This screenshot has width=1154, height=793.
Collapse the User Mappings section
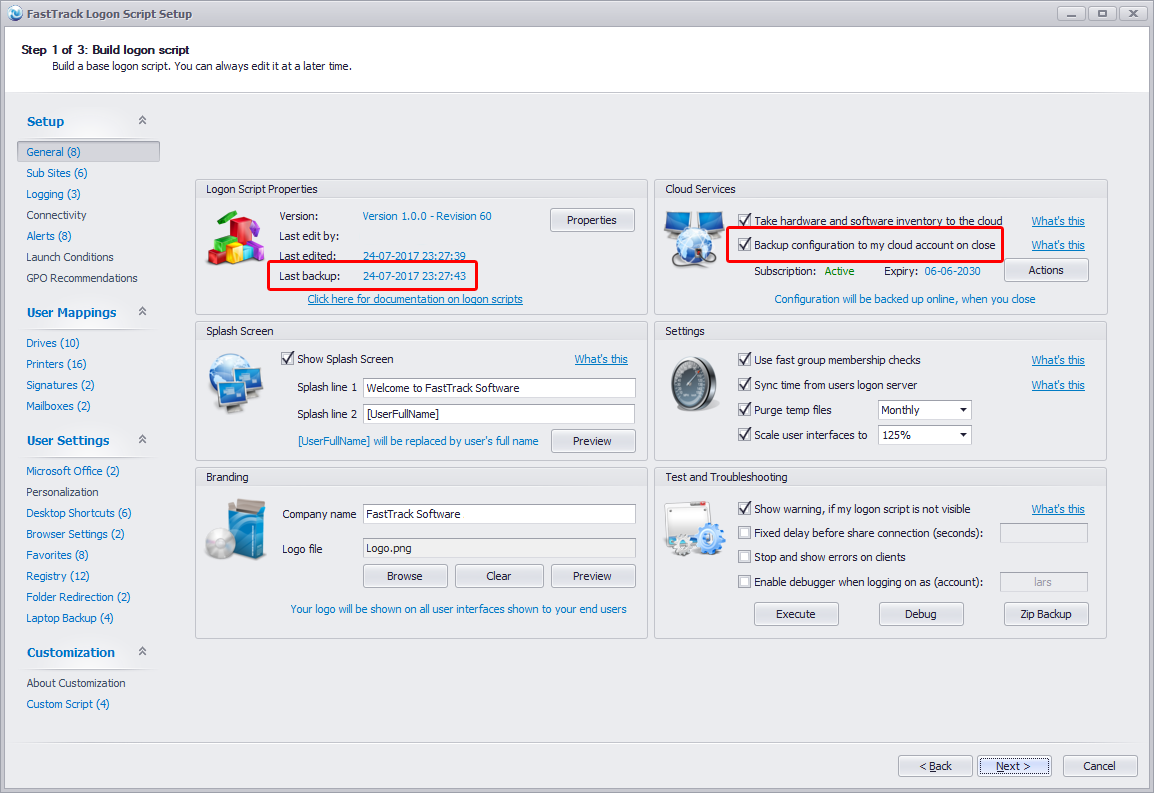coord(143,311)
